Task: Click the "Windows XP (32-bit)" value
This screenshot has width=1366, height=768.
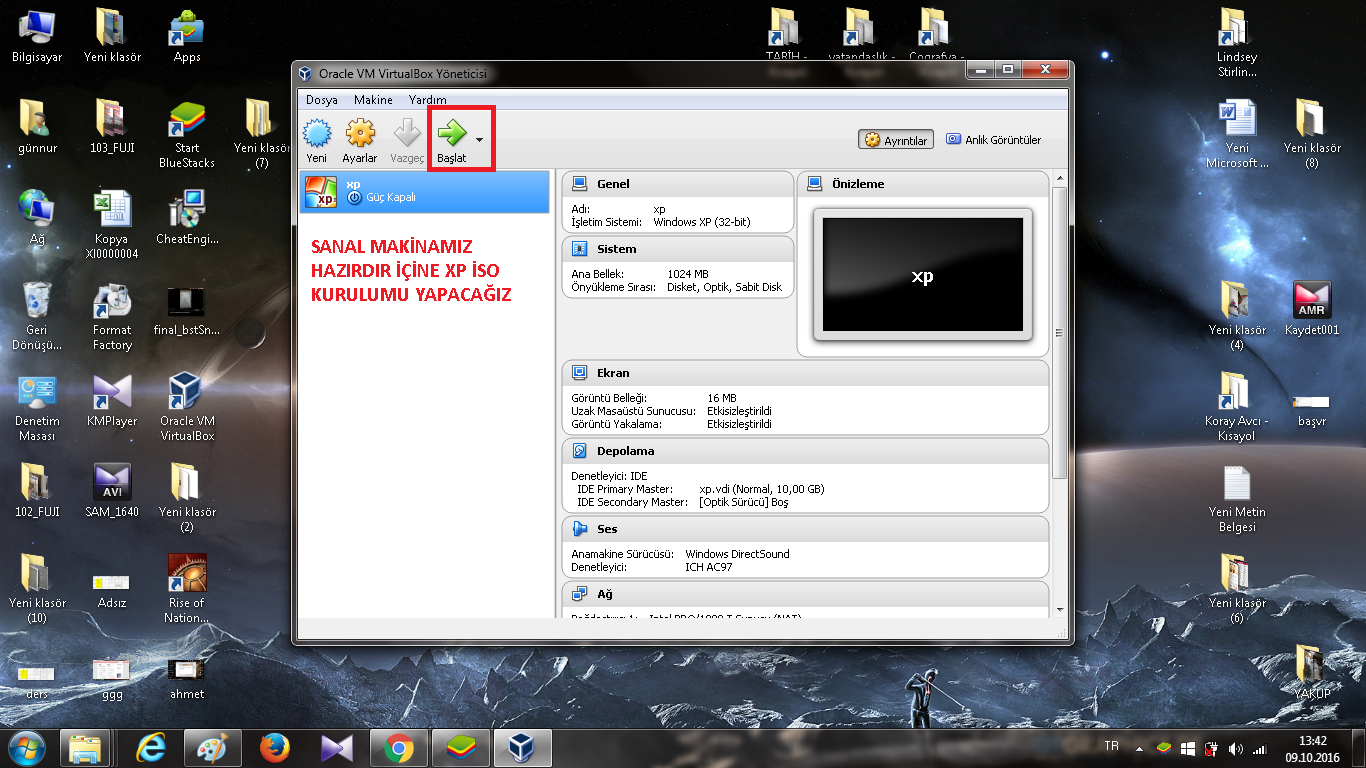Action: click(701, 222)
